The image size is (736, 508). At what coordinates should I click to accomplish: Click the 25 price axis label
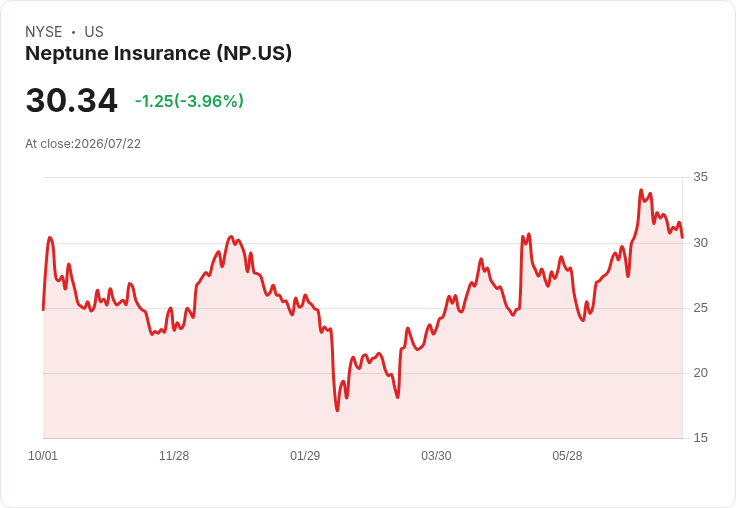tap(700, 308)
